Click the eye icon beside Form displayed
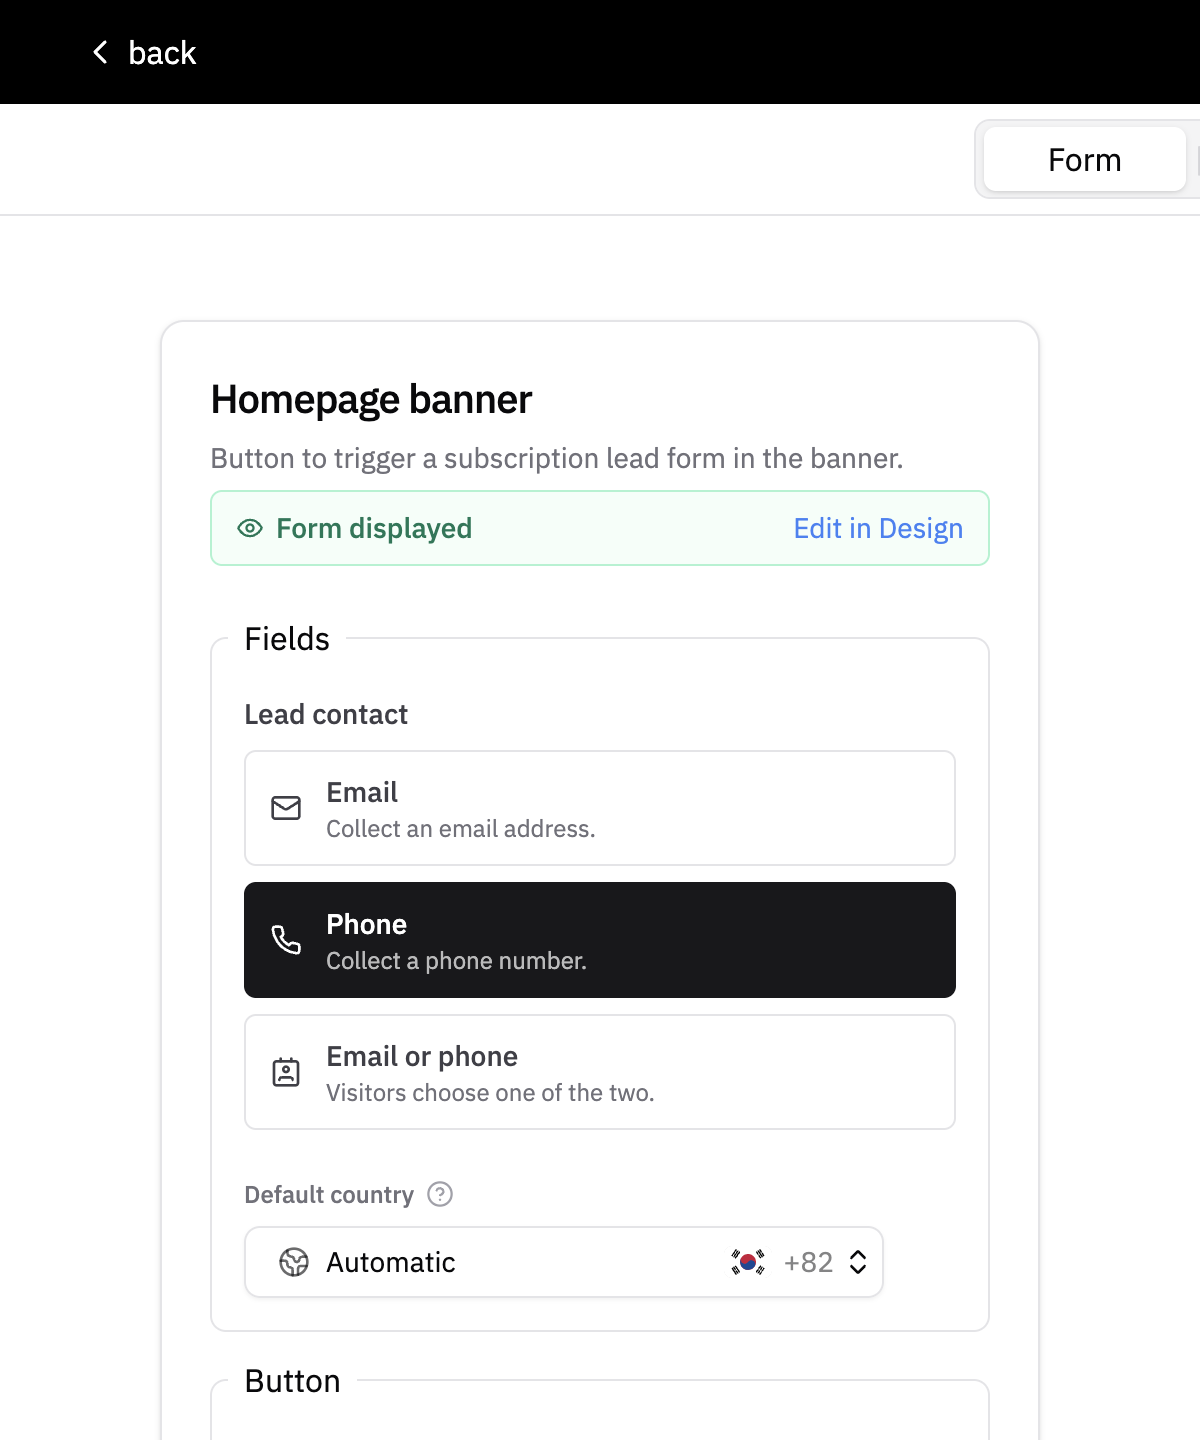Image resolution: width=1200 pixels, height=1440 pixels. tap(250, 528)
